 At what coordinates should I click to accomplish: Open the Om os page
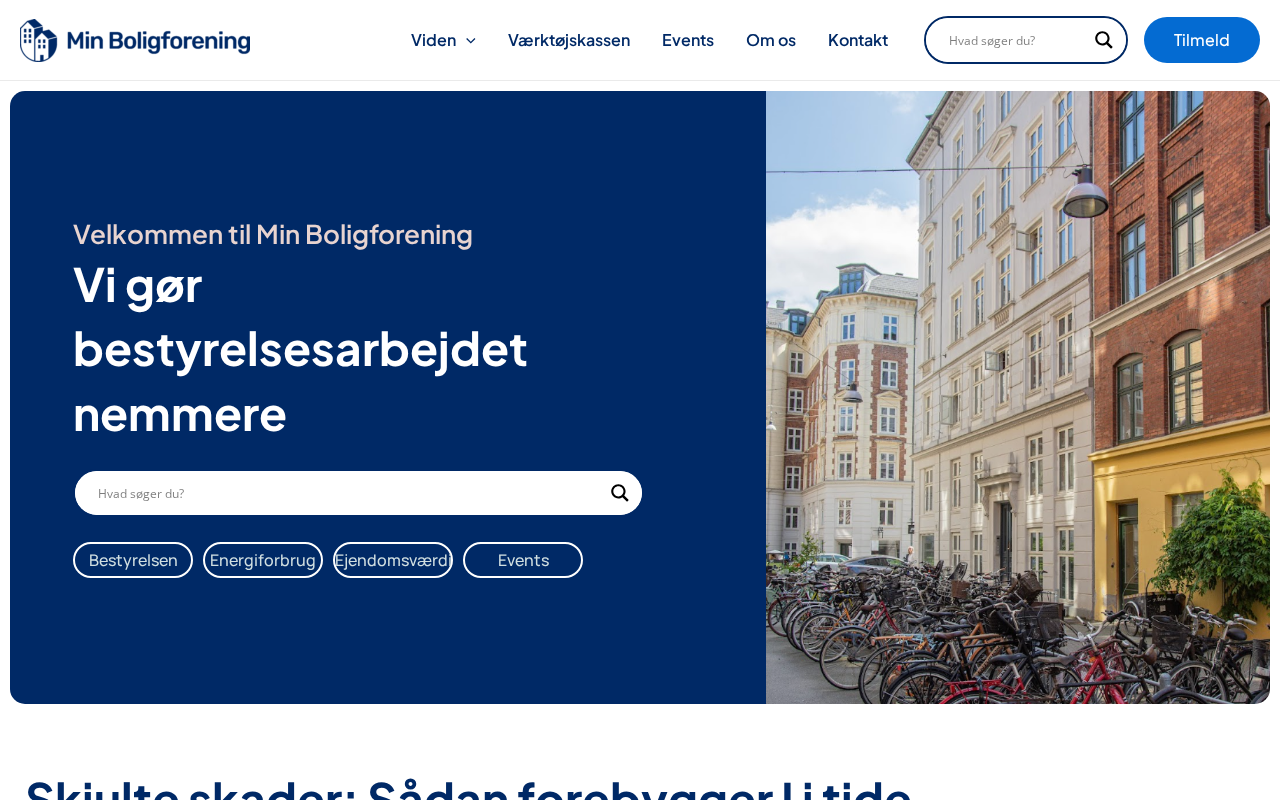(771, 40)
